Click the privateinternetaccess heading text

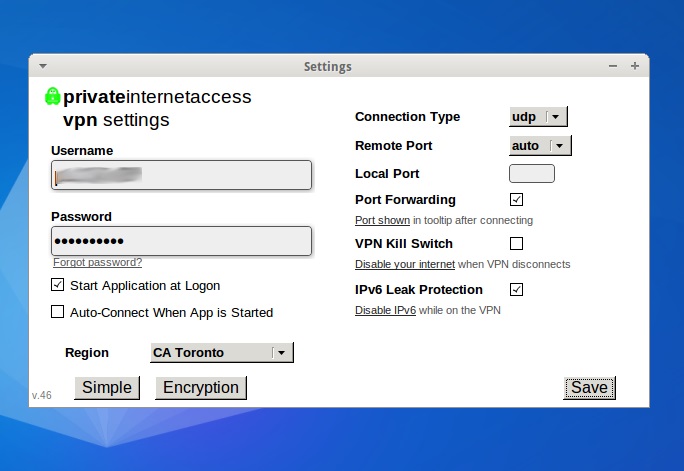157,97
